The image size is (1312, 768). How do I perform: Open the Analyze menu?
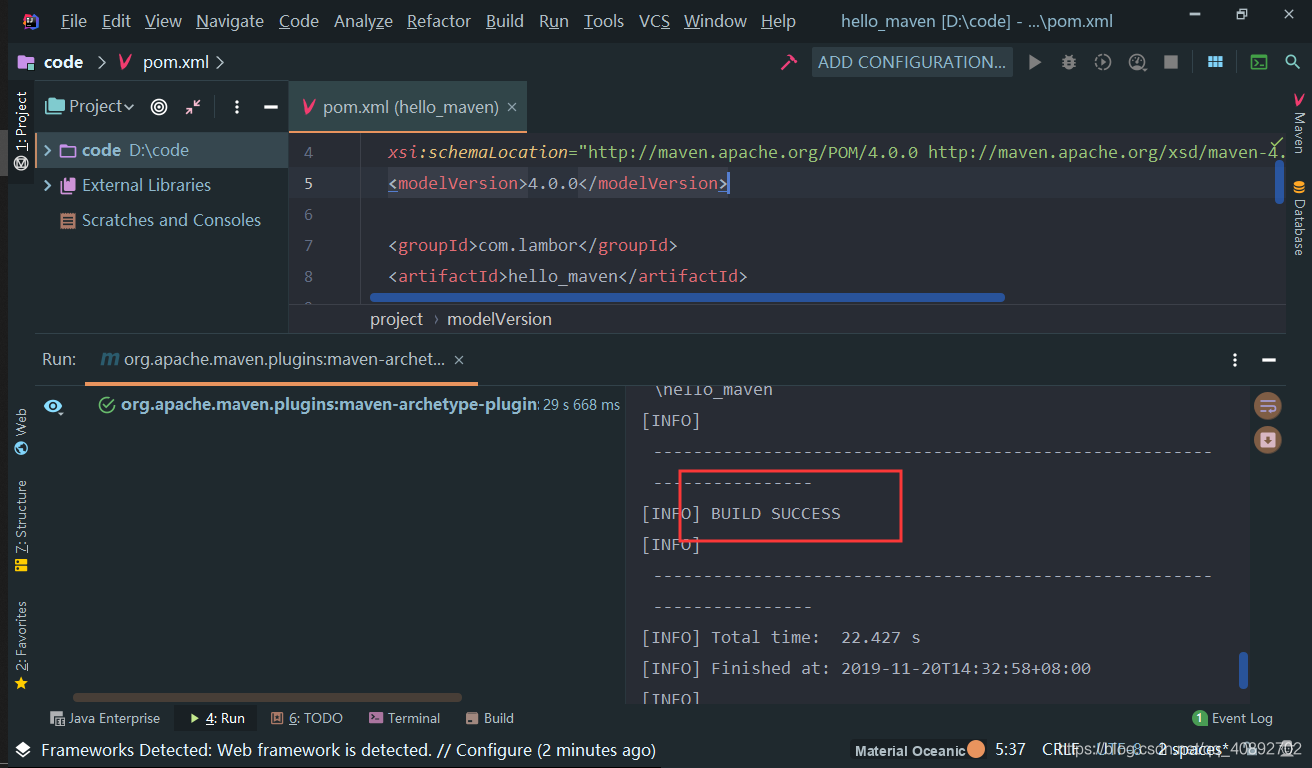pyautogui.click(x=363, y=21)
